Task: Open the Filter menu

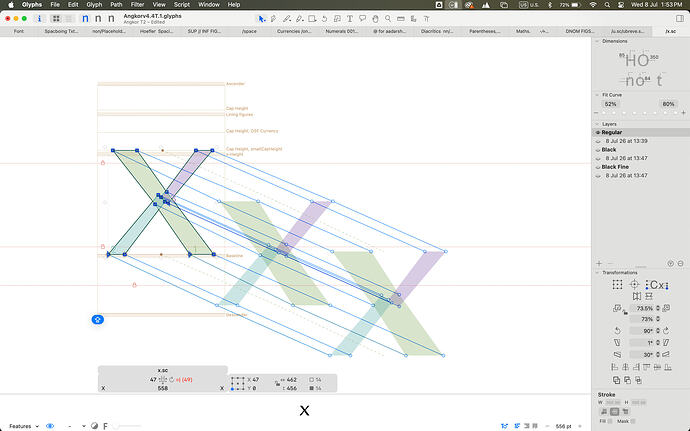Action: point(137,5)
